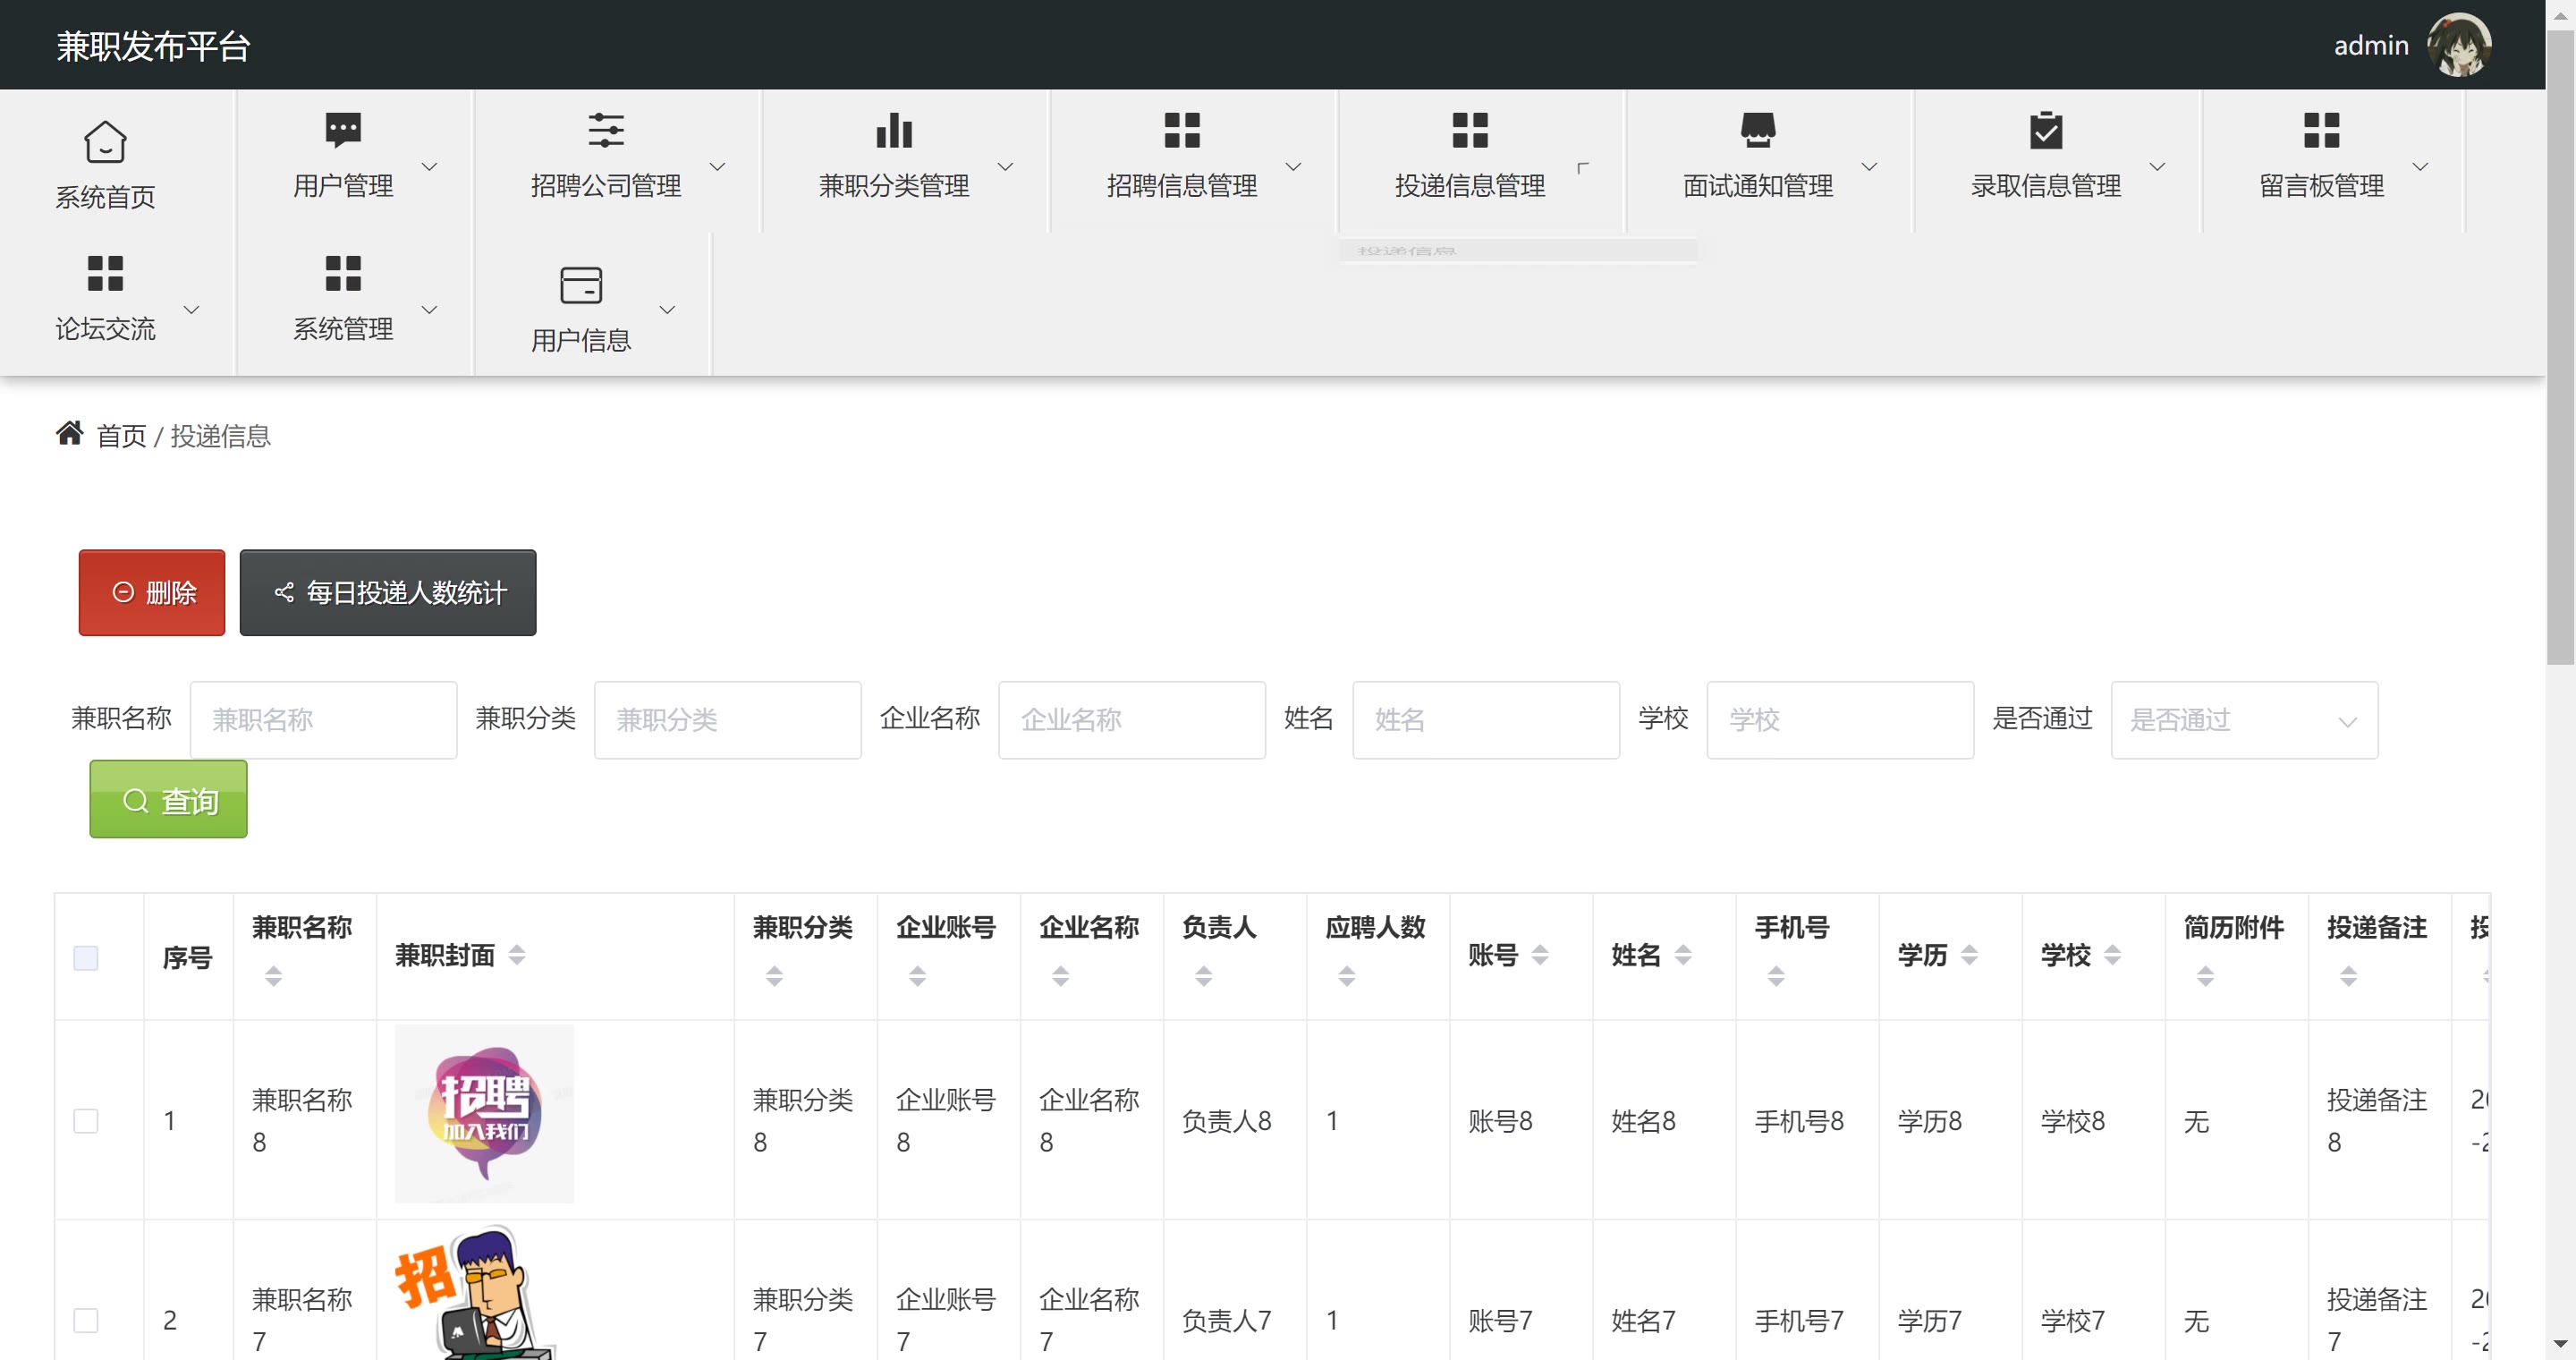Expand the 招聘公司管理 menu chevron

[x=717, y=166]
